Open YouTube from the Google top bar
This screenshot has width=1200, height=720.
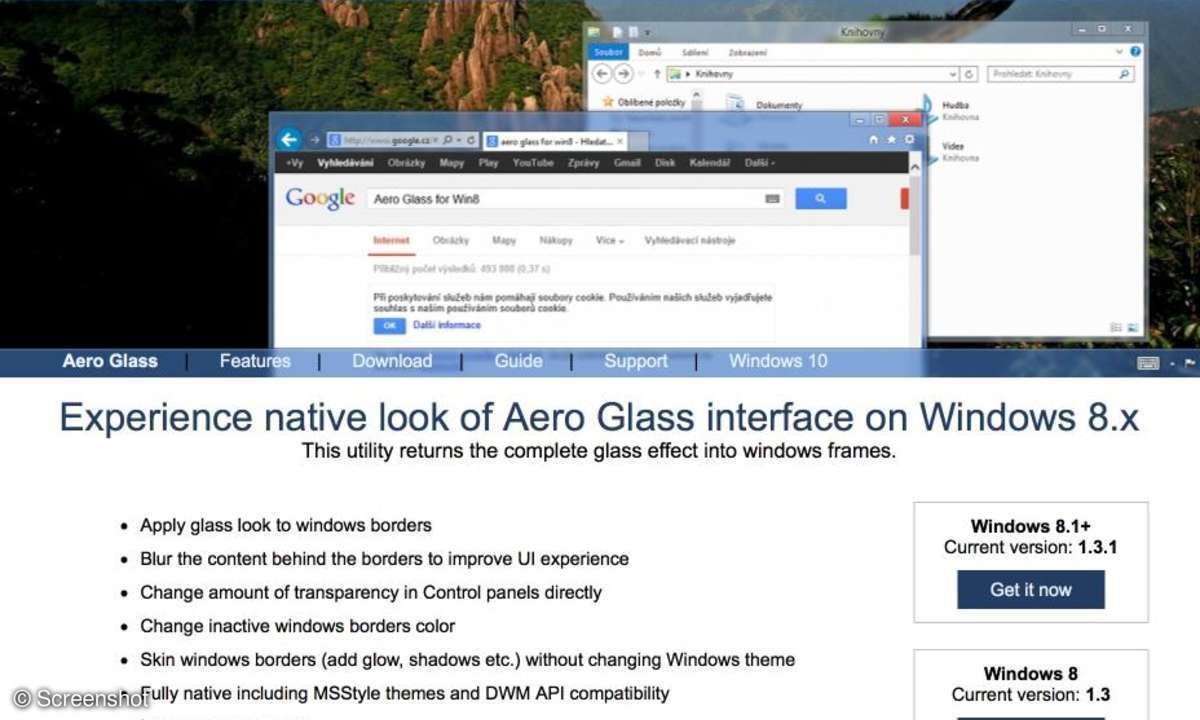pos(533,163)
